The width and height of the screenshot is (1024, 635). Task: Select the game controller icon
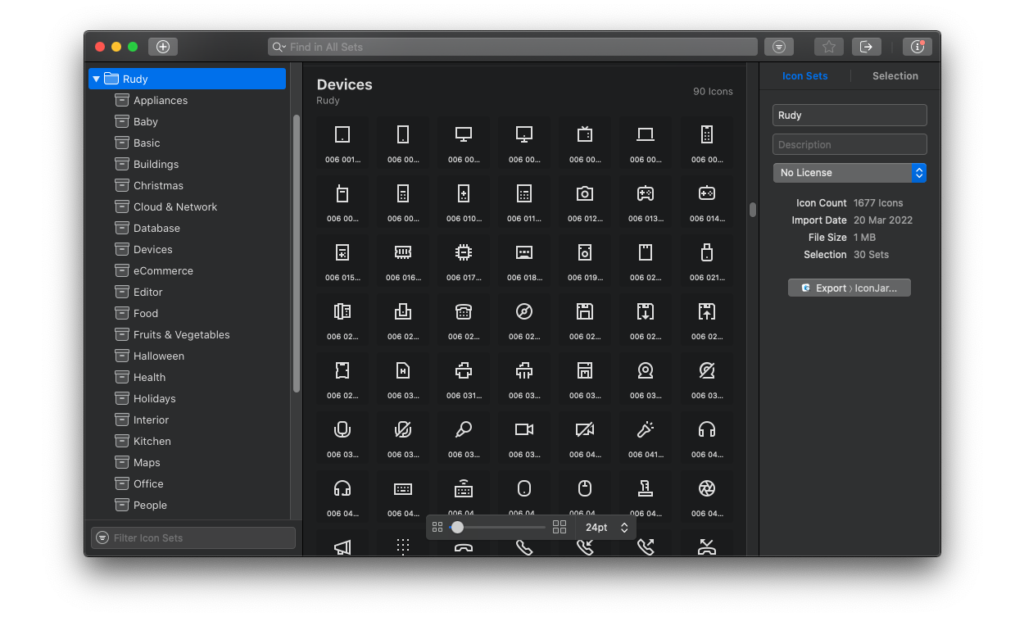click(x=645, y=194)
